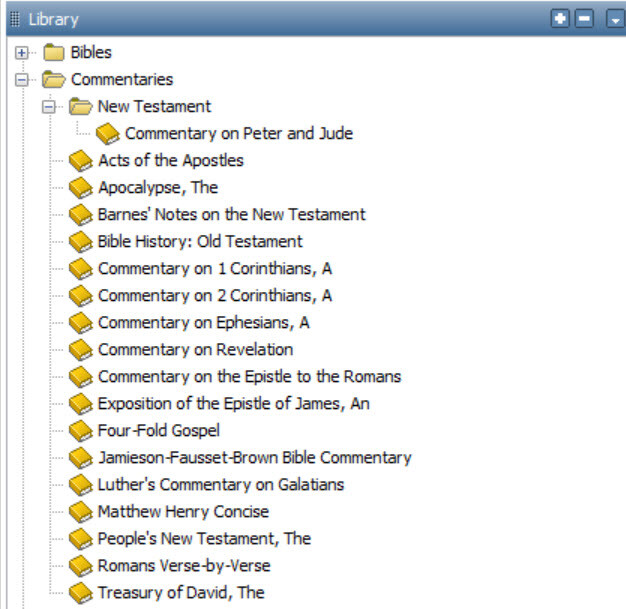The width and height of the screenshot is (626, 609).
Task: Click the Bibles folder icon
Action: click(53, 52)
